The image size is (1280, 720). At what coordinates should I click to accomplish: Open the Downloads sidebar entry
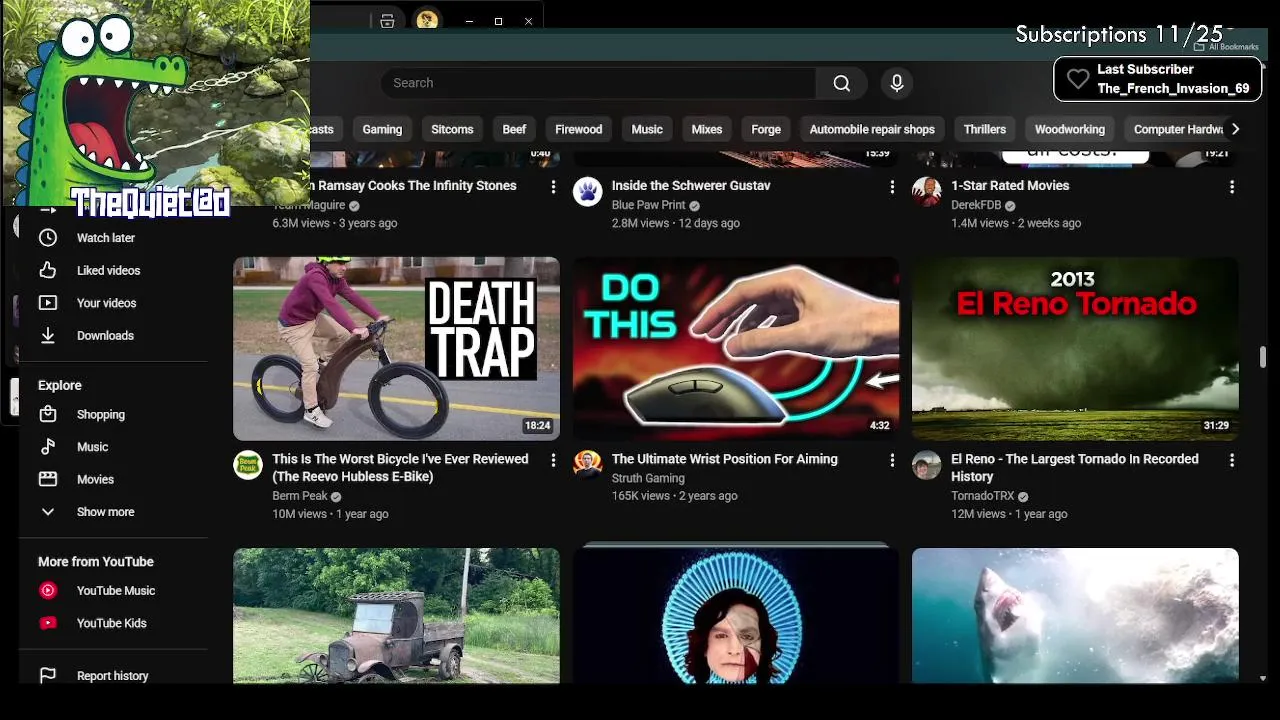pos(105,336)
